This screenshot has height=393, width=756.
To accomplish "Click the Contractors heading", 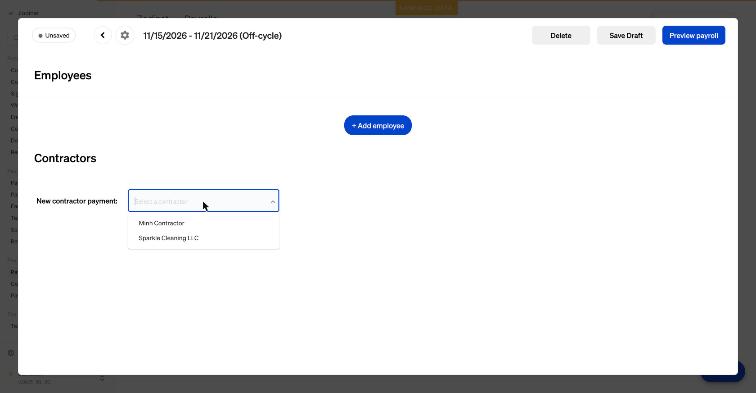I will tap(65, 159).
